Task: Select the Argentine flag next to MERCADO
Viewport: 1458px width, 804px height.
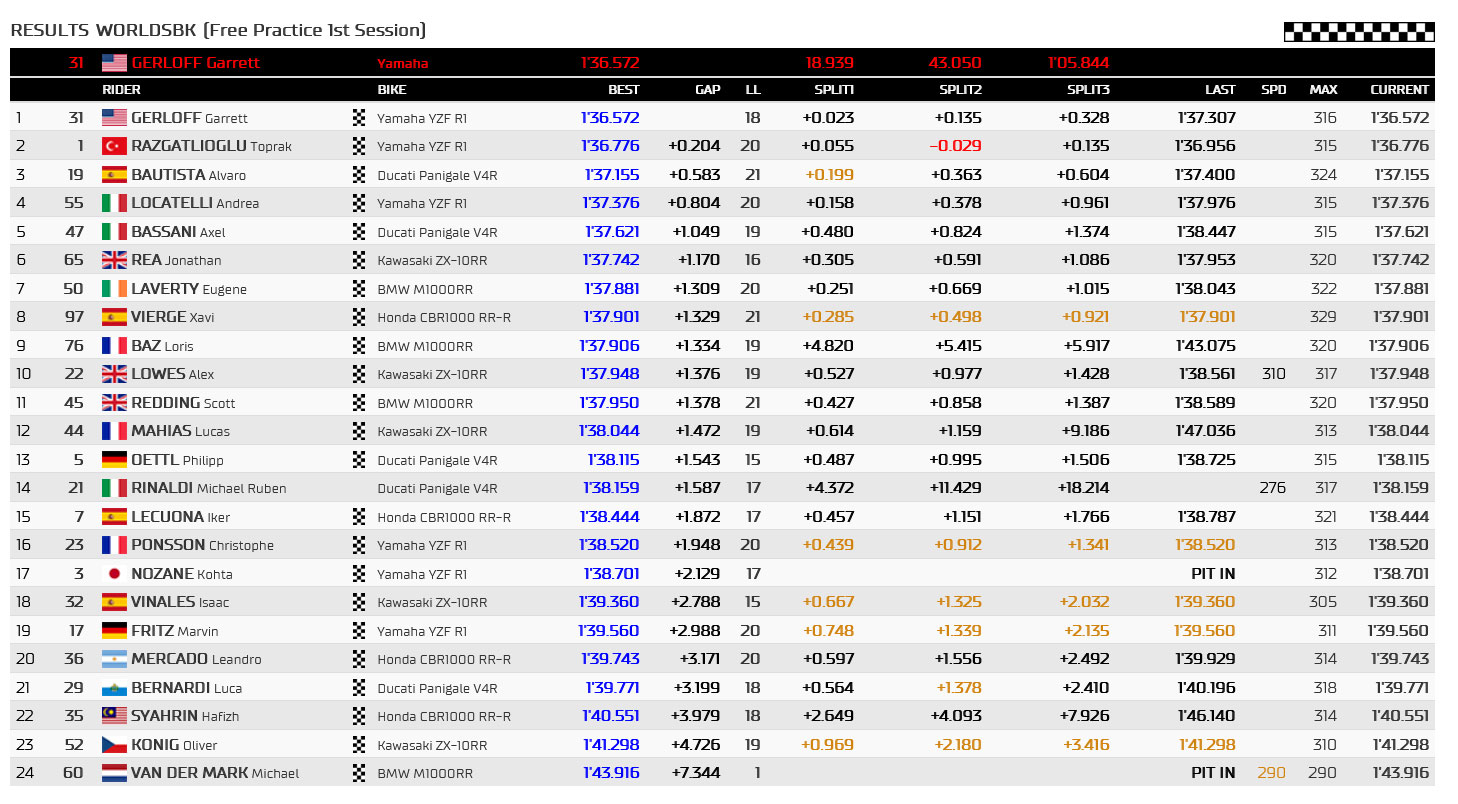Action: pyautogui.click(x=115, y=659)
